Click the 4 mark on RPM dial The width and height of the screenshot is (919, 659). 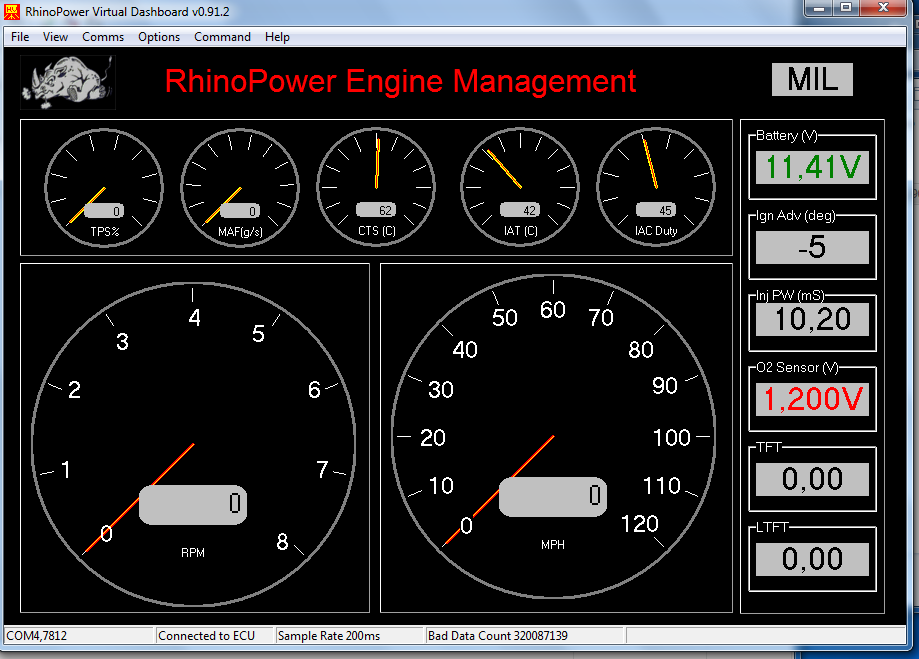coord(195,317)
